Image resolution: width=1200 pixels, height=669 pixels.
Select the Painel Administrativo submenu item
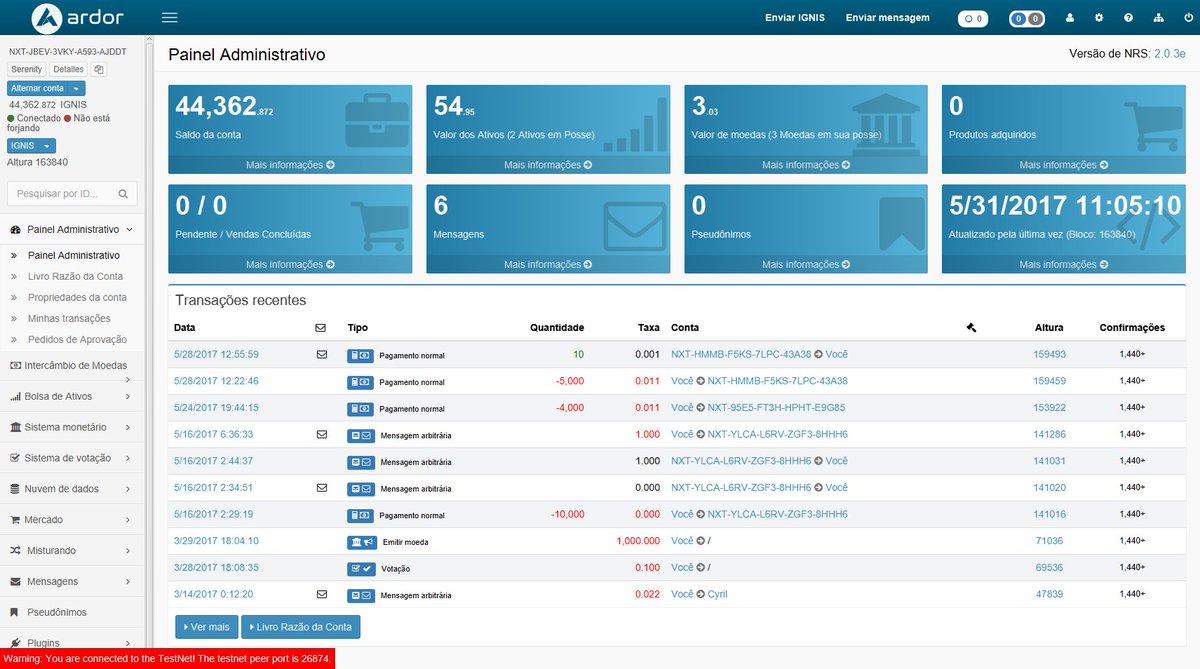tap(74, 255)
